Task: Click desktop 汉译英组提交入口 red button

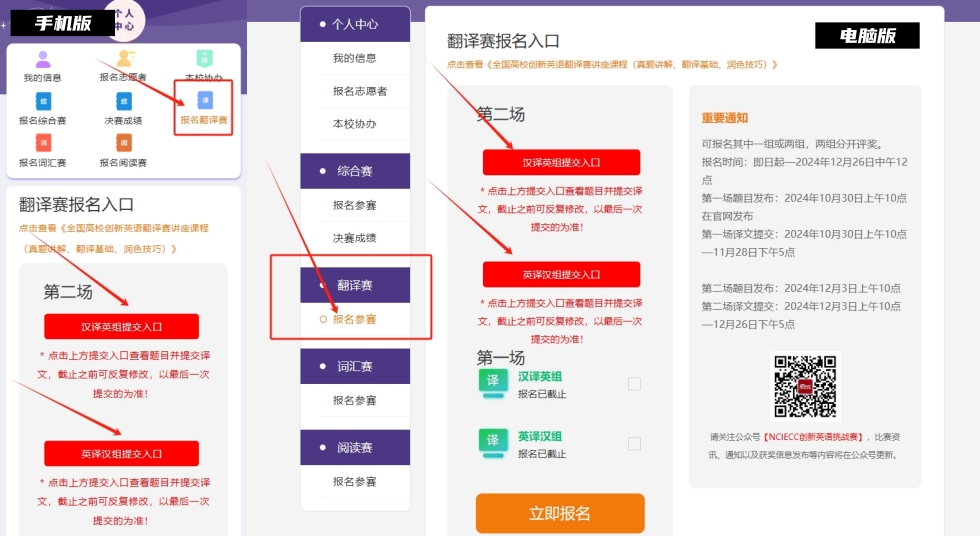Action: coord(561,162)
